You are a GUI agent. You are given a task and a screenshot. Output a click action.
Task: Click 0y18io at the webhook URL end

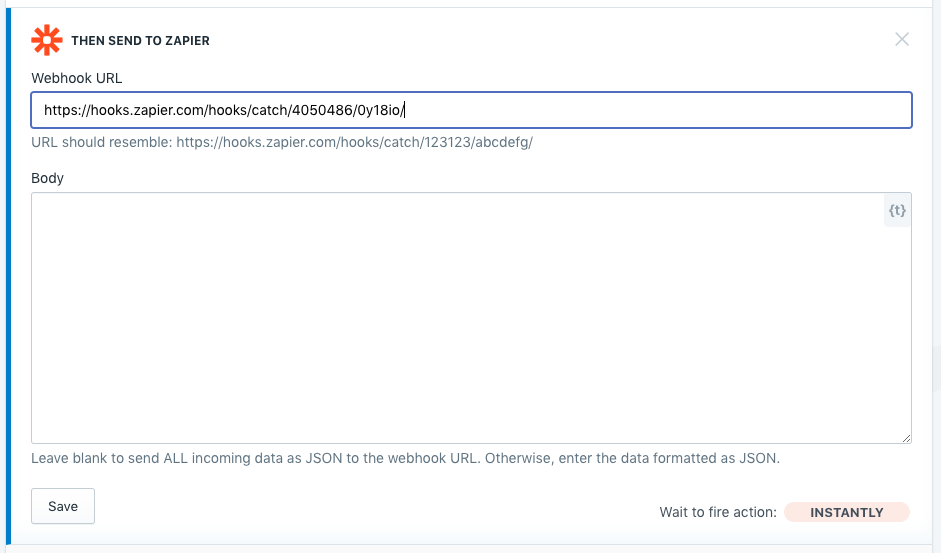tap(379, 110)
